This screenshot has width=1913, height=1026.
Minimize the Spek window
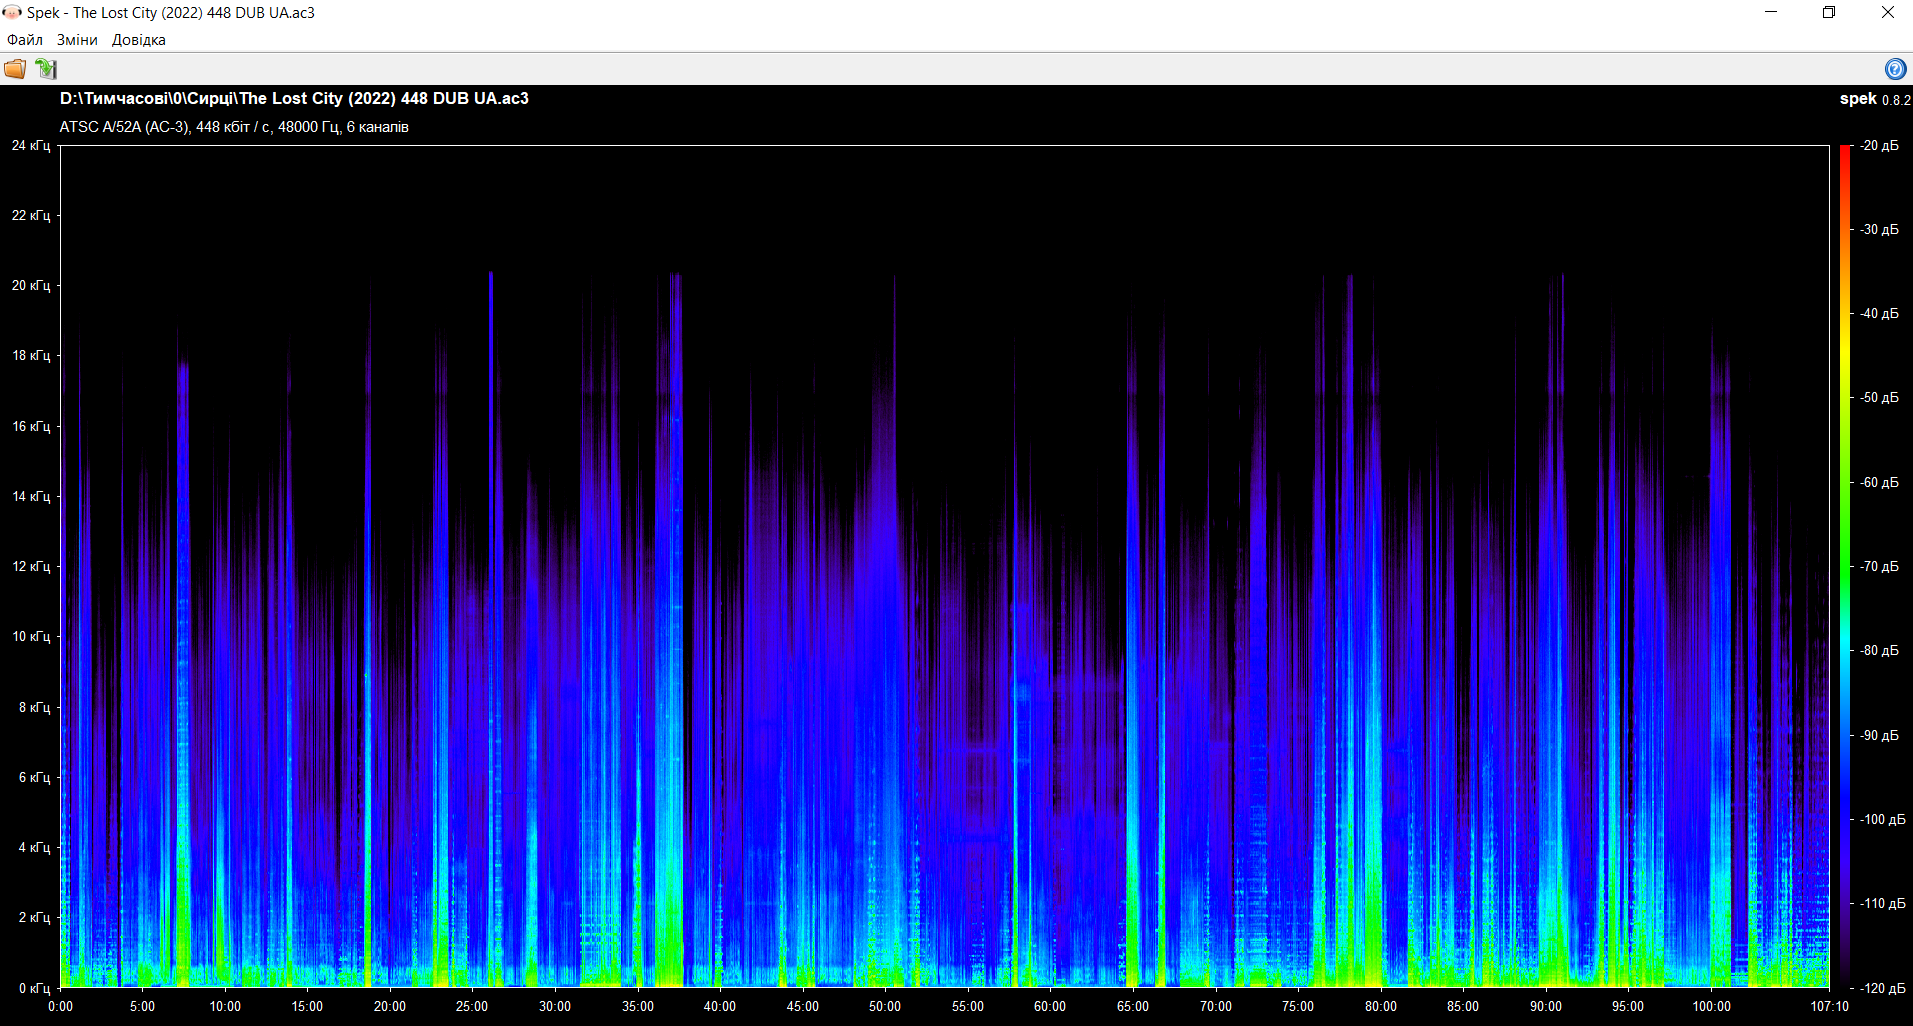coord(1771,12)
